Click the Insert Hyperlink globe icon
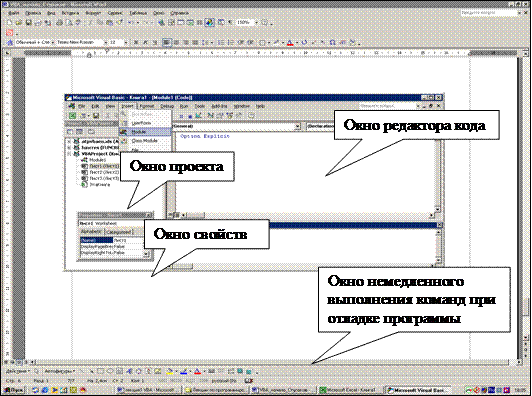The height and width of the screenshot is (396, 532). point(161,22)
